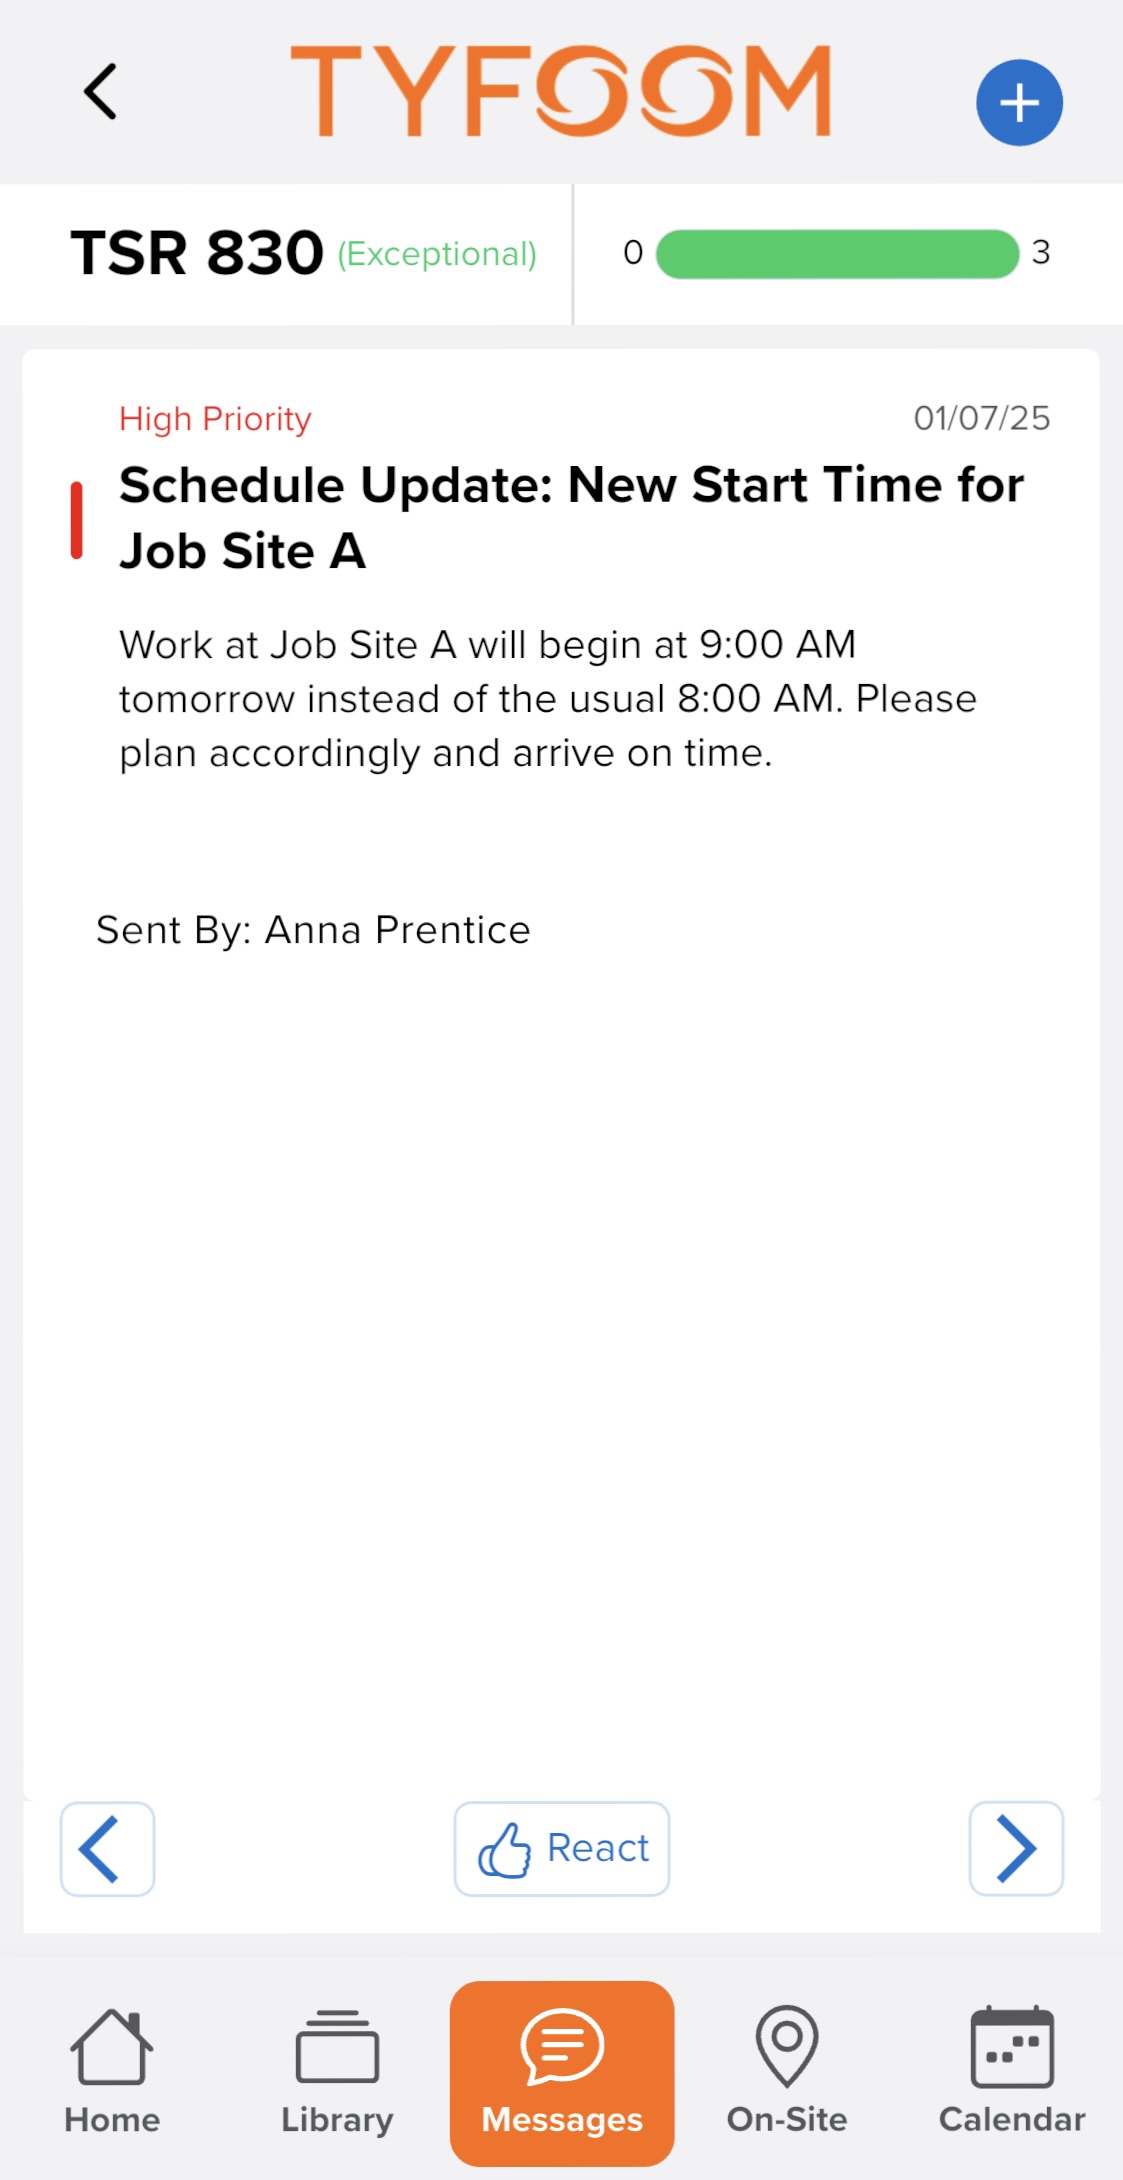The width and height of the screenshot is (1123, 2180).
Task: Open the Home tab
Action: (x=112, y=2072)
